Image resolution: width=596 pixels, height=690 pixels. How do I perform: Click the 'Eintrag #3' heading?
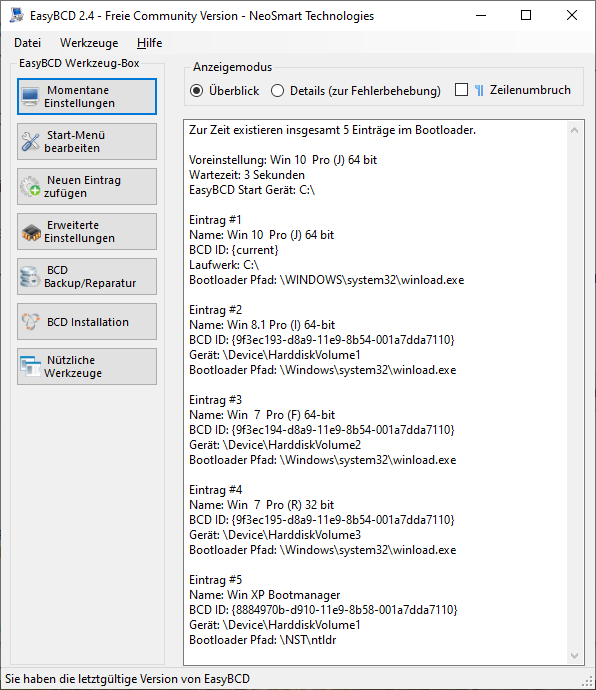click(x=216, y=400)
